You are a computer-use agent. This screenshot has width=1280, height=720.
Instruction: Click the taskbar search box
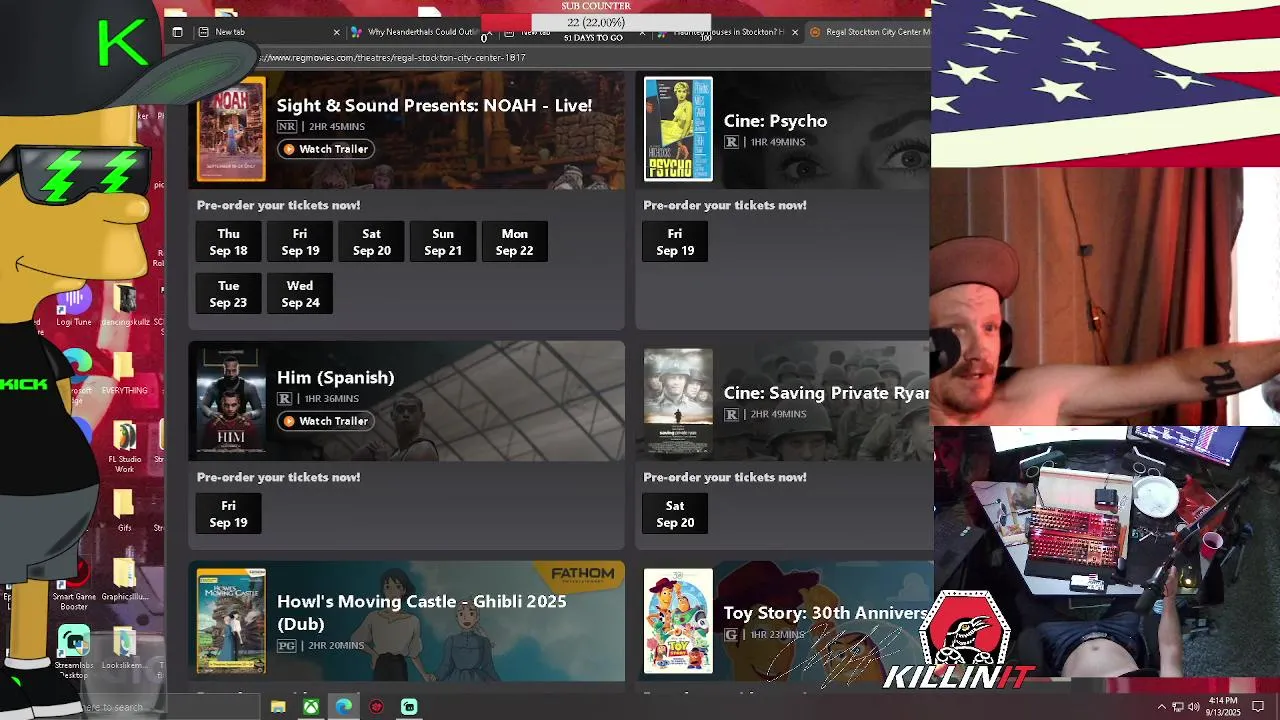170,707
